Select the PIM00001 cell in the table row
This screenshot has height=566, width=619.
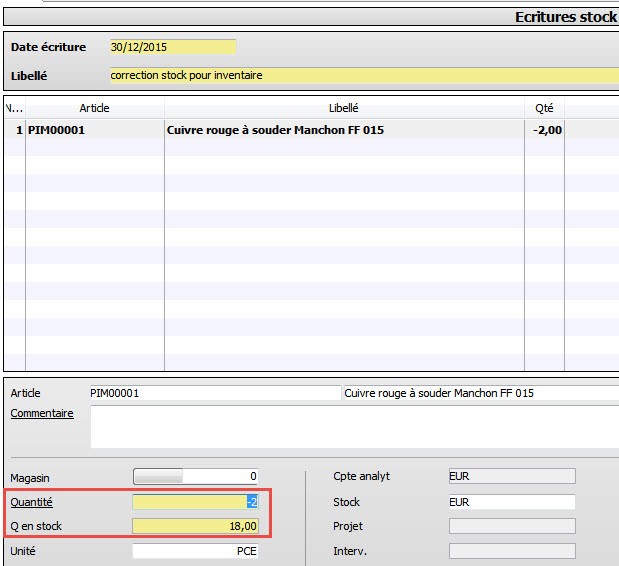pos(94,130)
